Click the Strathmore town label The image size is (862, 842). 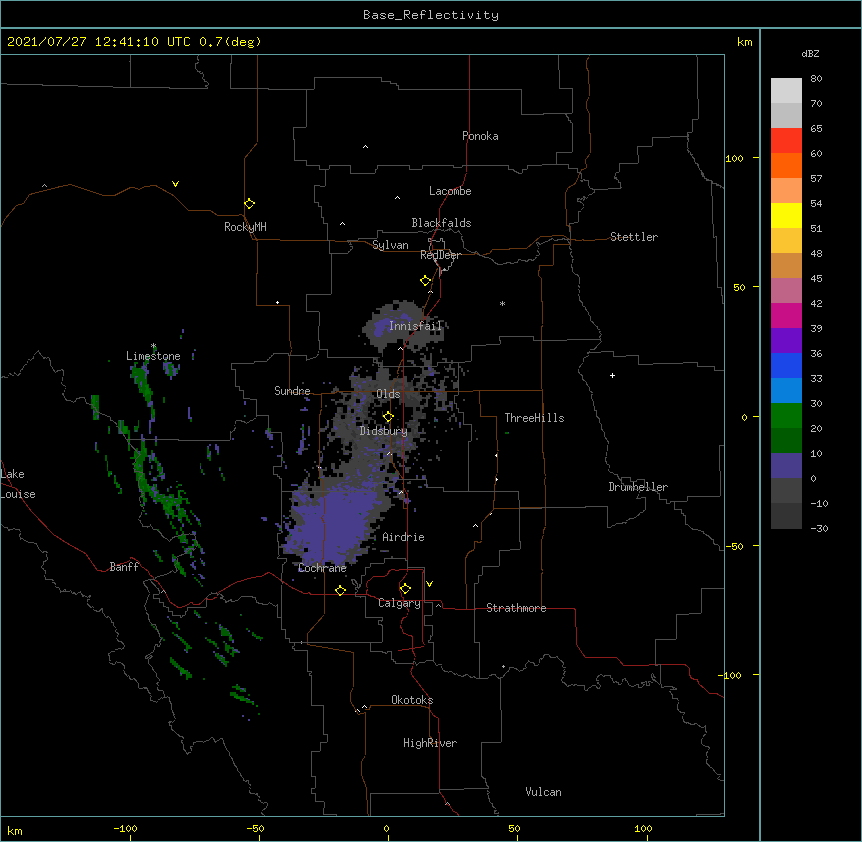pyautogui.click(x=516, y=608)
